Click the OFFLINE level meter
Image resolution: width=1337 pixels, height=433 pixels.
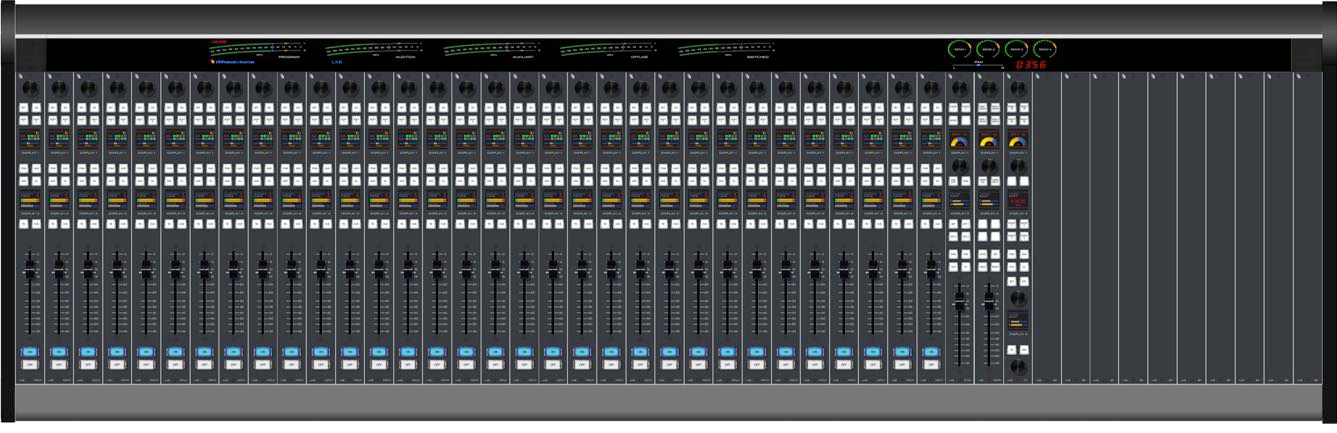606,47
